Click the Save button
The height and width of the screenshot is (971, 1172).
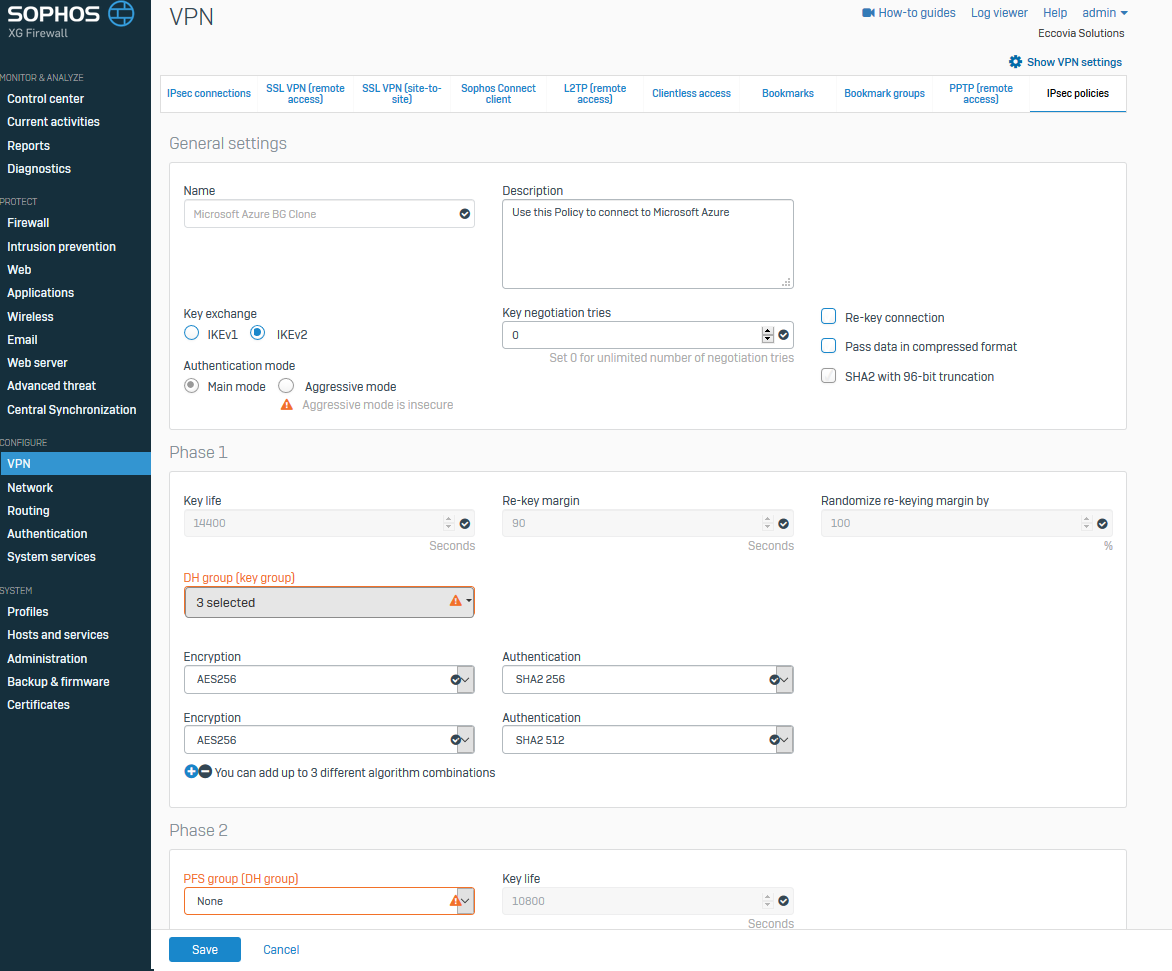205,950
